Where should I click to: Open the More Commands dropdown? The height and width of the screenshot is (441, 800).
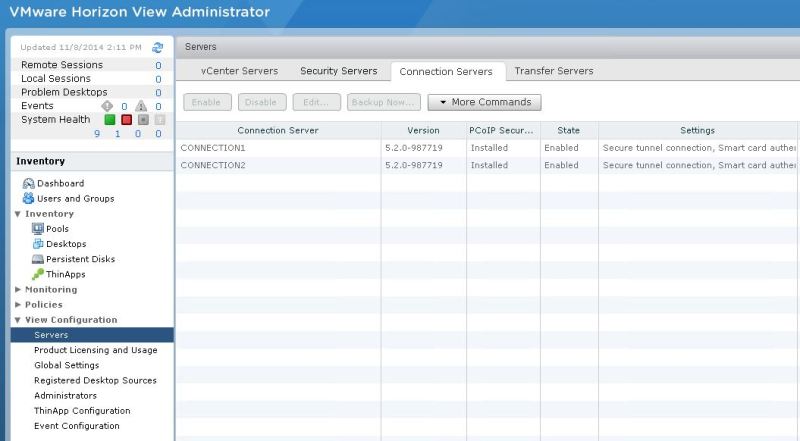[x=484, y=102]
